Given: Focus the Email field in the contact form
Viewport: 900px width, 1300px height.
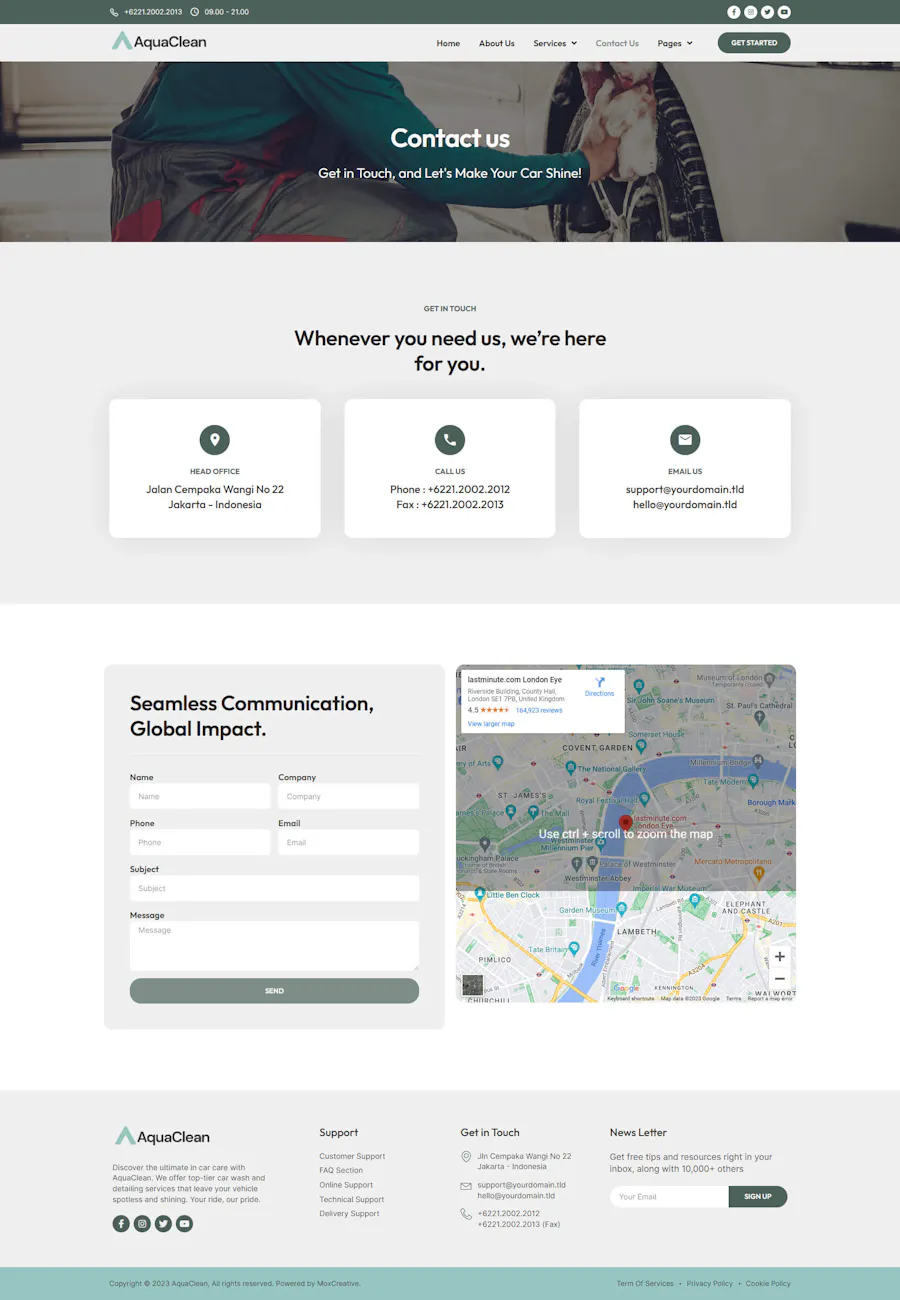Looking at the screenshot, I should [x=348, y=842].
